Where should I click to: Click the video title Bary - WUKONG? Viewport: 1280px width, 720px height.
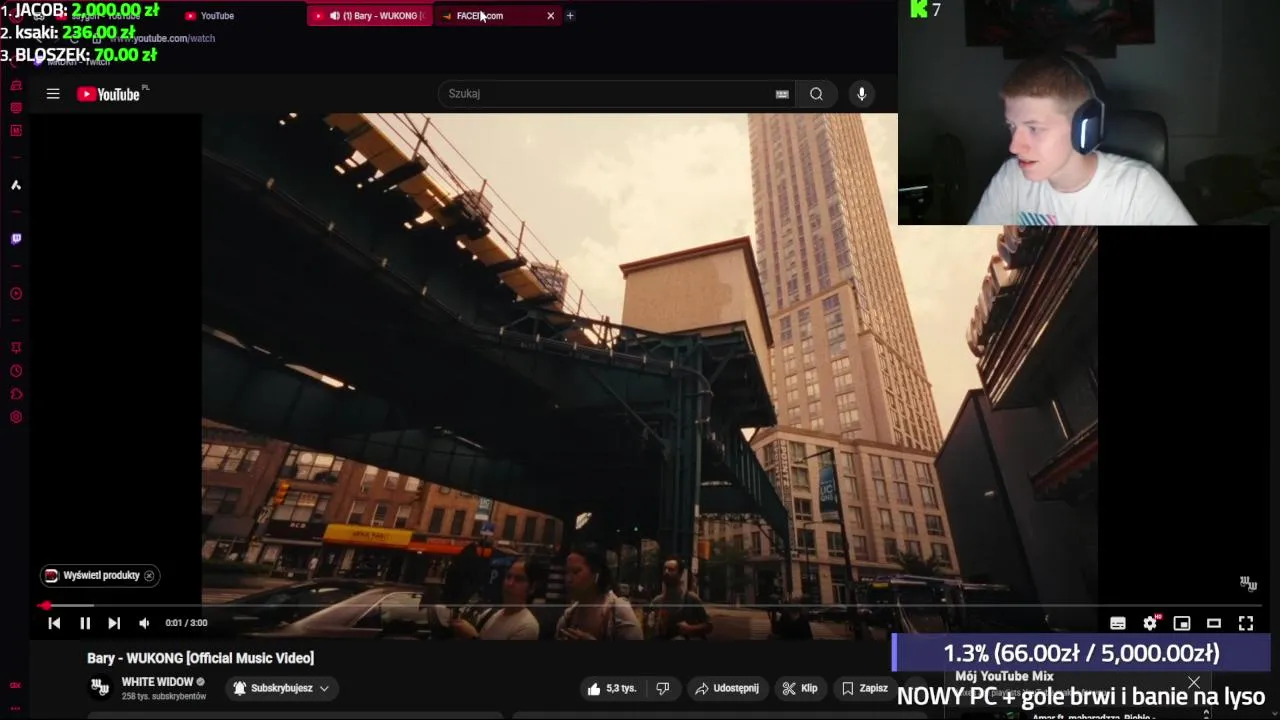click(200, 658)
